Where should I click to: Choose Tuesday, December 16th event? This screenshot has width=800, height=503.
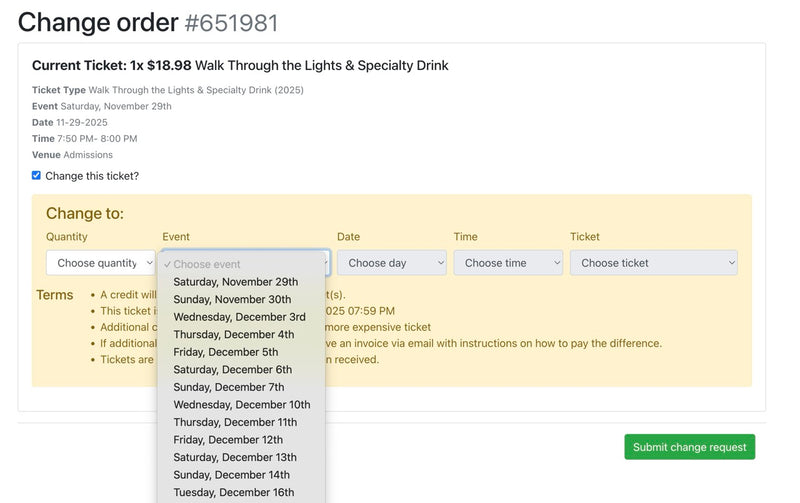(234, 492)
